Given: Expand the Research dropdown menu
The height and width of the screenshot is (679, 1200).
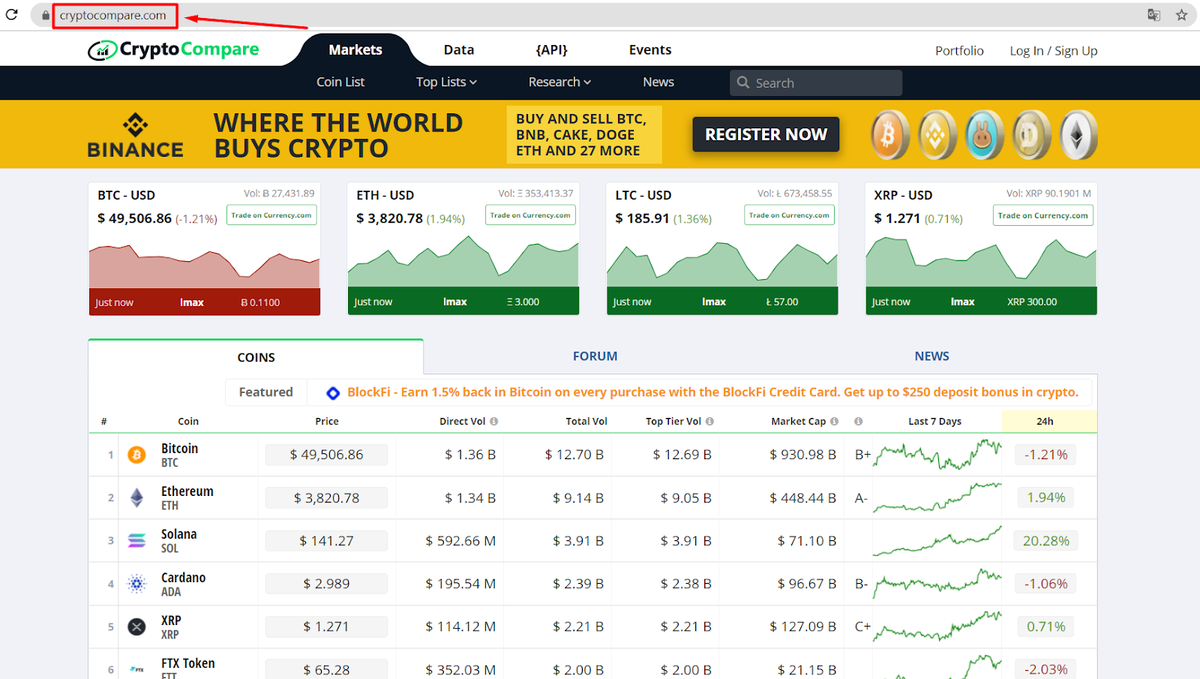Looking at the screenshot, I should click(560, 82).
